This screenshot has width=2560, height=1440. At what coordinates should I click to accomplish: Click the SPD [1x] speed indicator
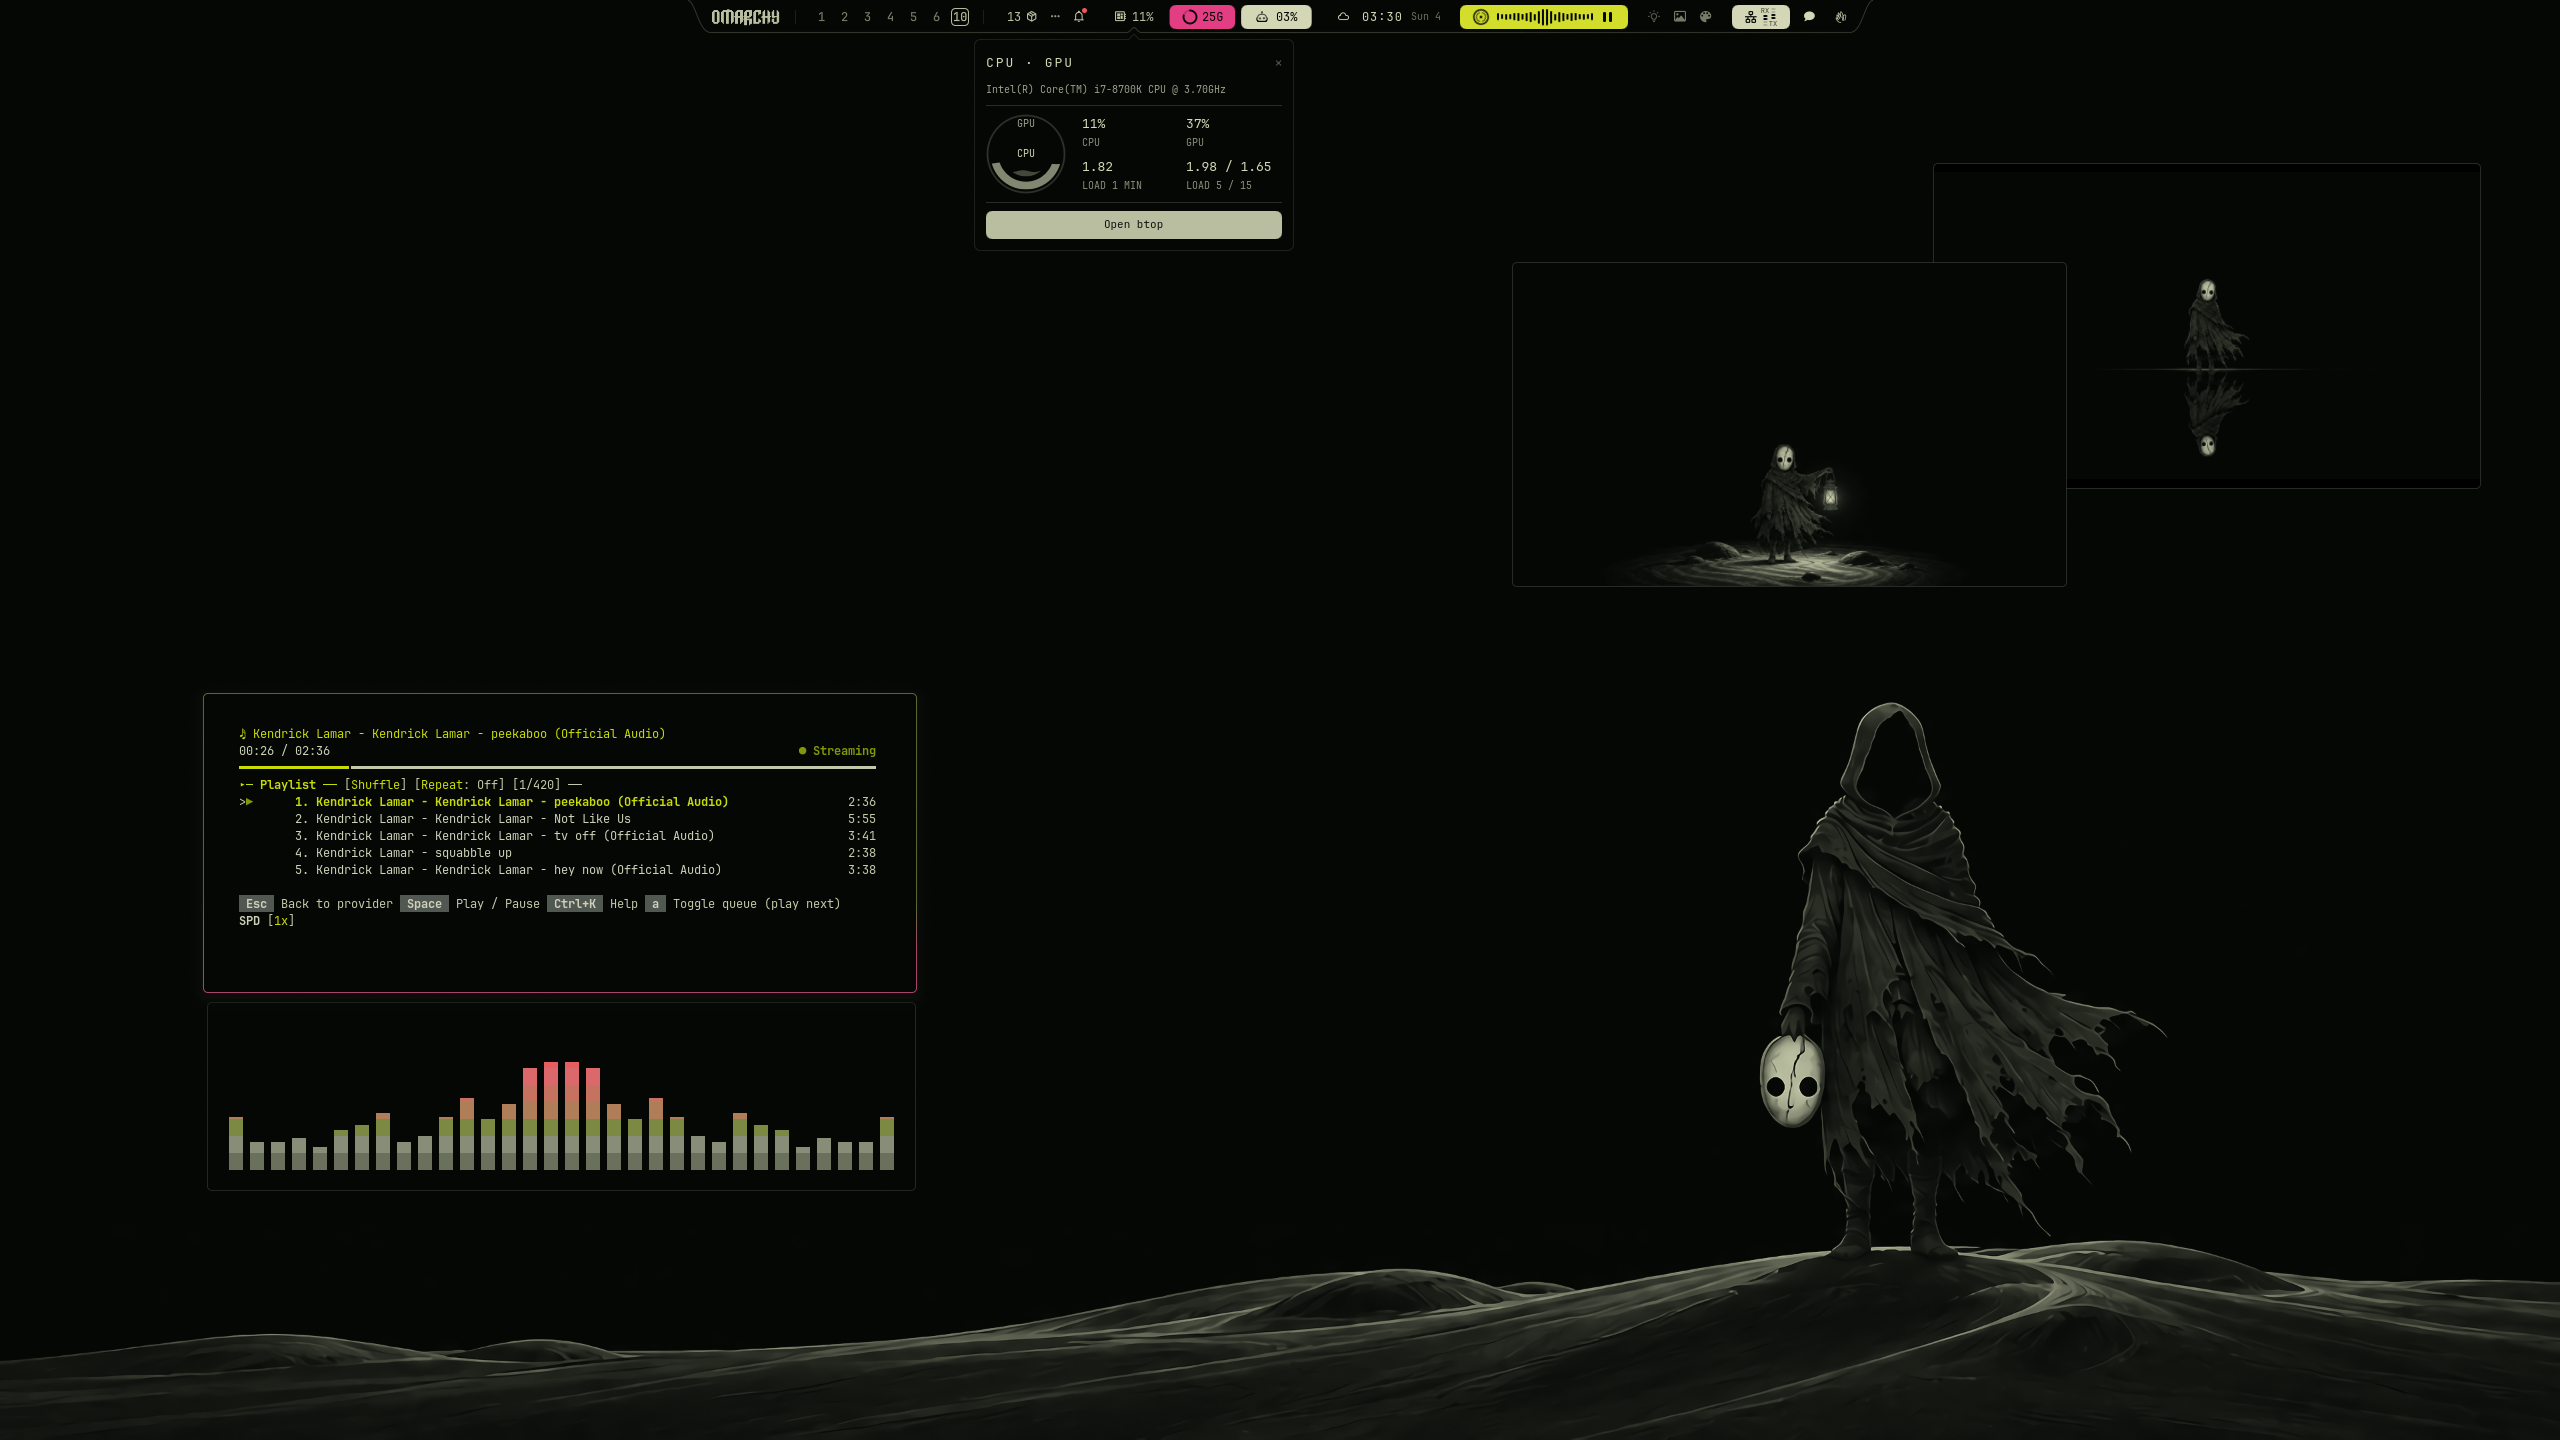tap(267, 921)
